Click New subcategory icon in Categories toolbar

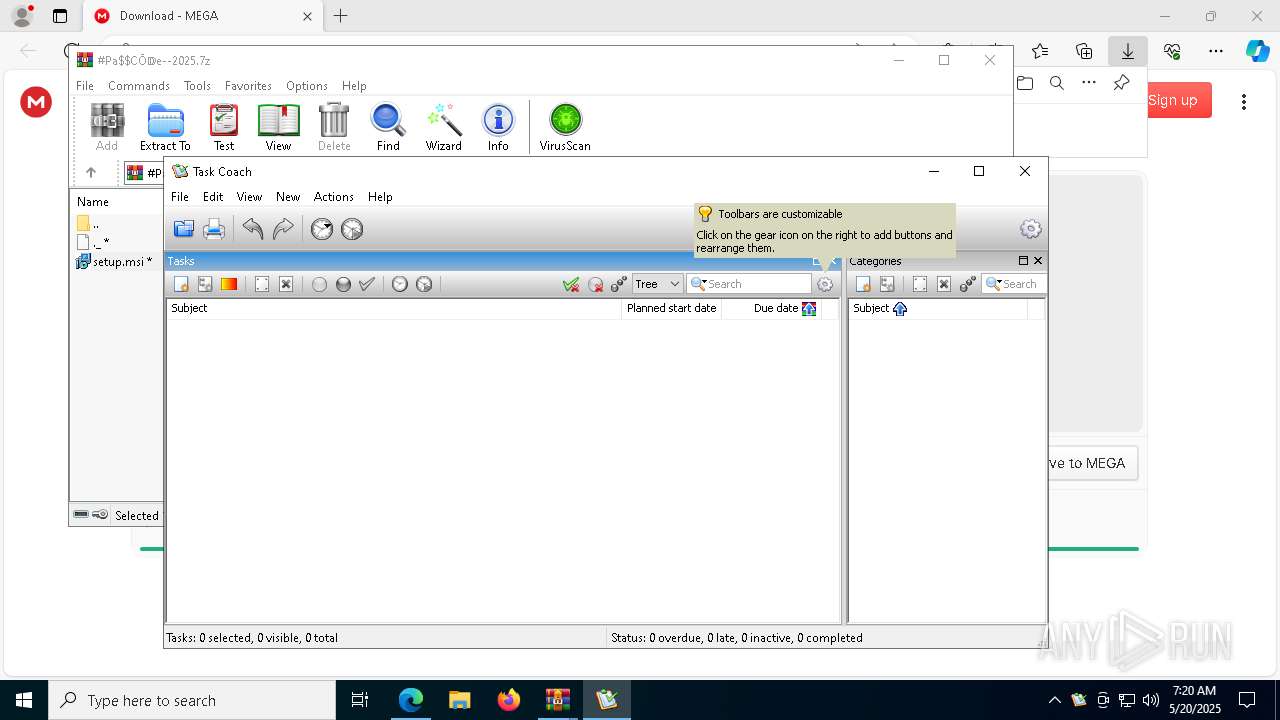[887, 284]
